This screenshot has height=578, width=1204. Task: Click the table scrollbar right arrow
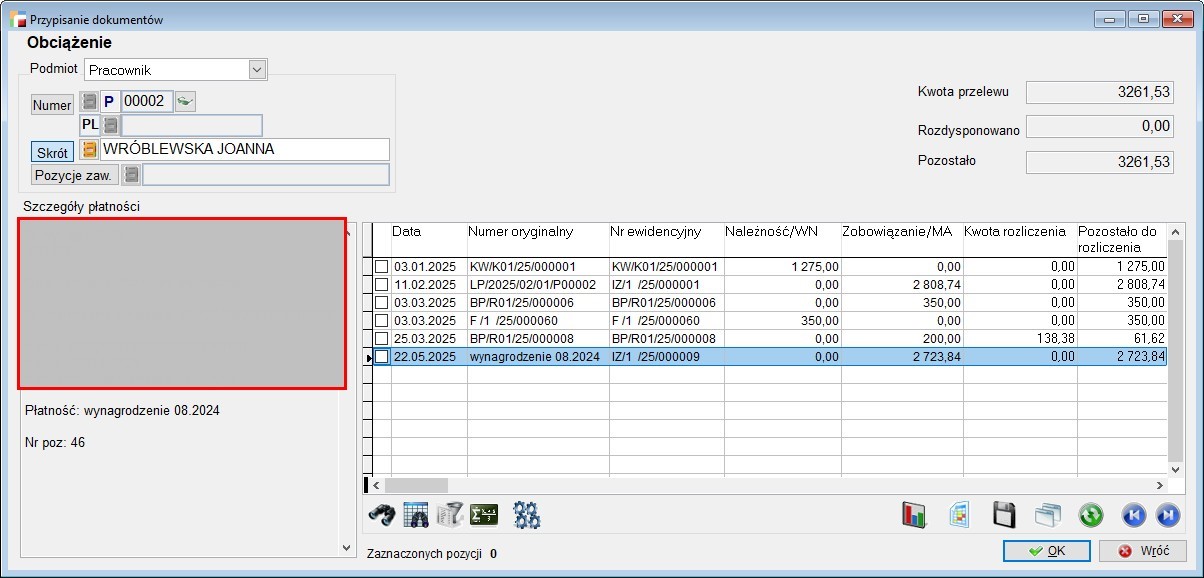point(1159,485)
